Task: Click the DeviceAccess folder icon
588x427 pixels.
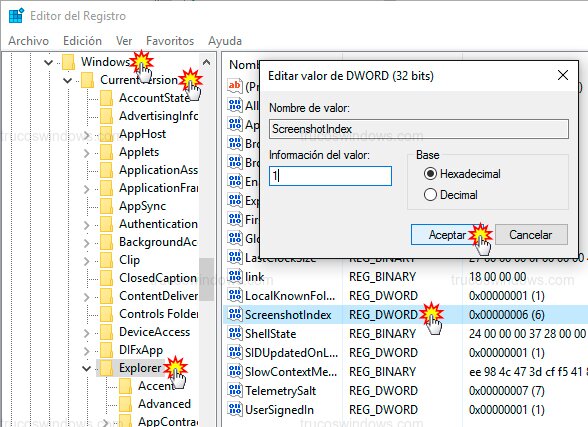Action: 106,332
